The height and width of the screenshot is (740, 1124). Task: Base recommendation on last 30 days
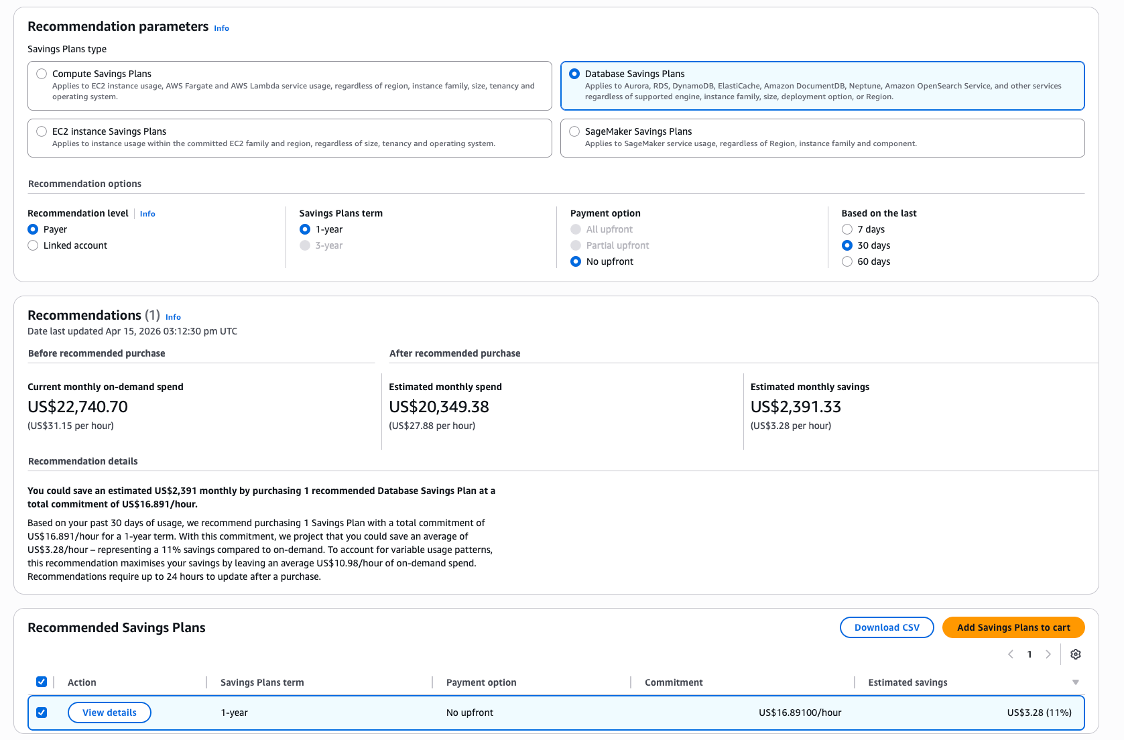pos(847,245)
